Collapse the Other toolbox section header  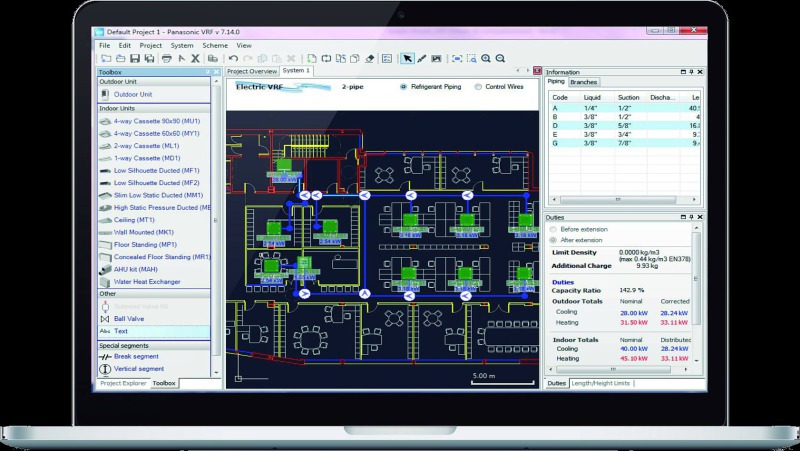(154, 294)
